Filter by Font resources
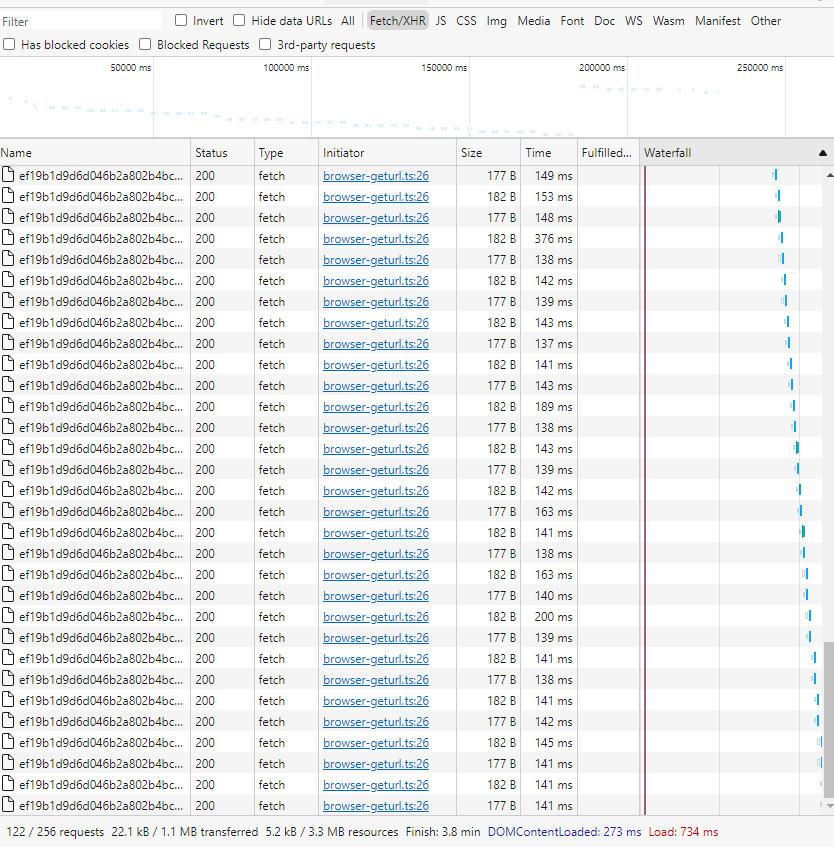Viewport: 834px width, 847px height. click(x=572, y=21)
